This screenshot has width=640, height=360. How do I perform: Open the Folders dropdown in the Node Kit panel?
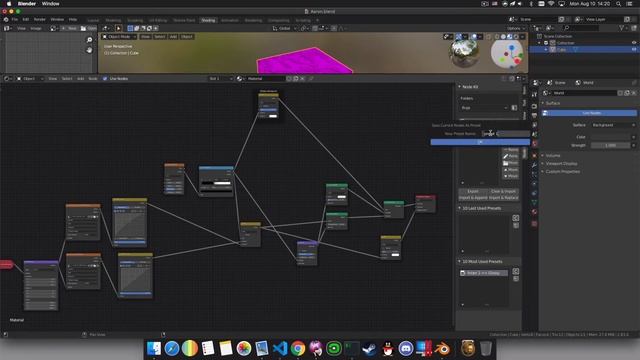484,108
